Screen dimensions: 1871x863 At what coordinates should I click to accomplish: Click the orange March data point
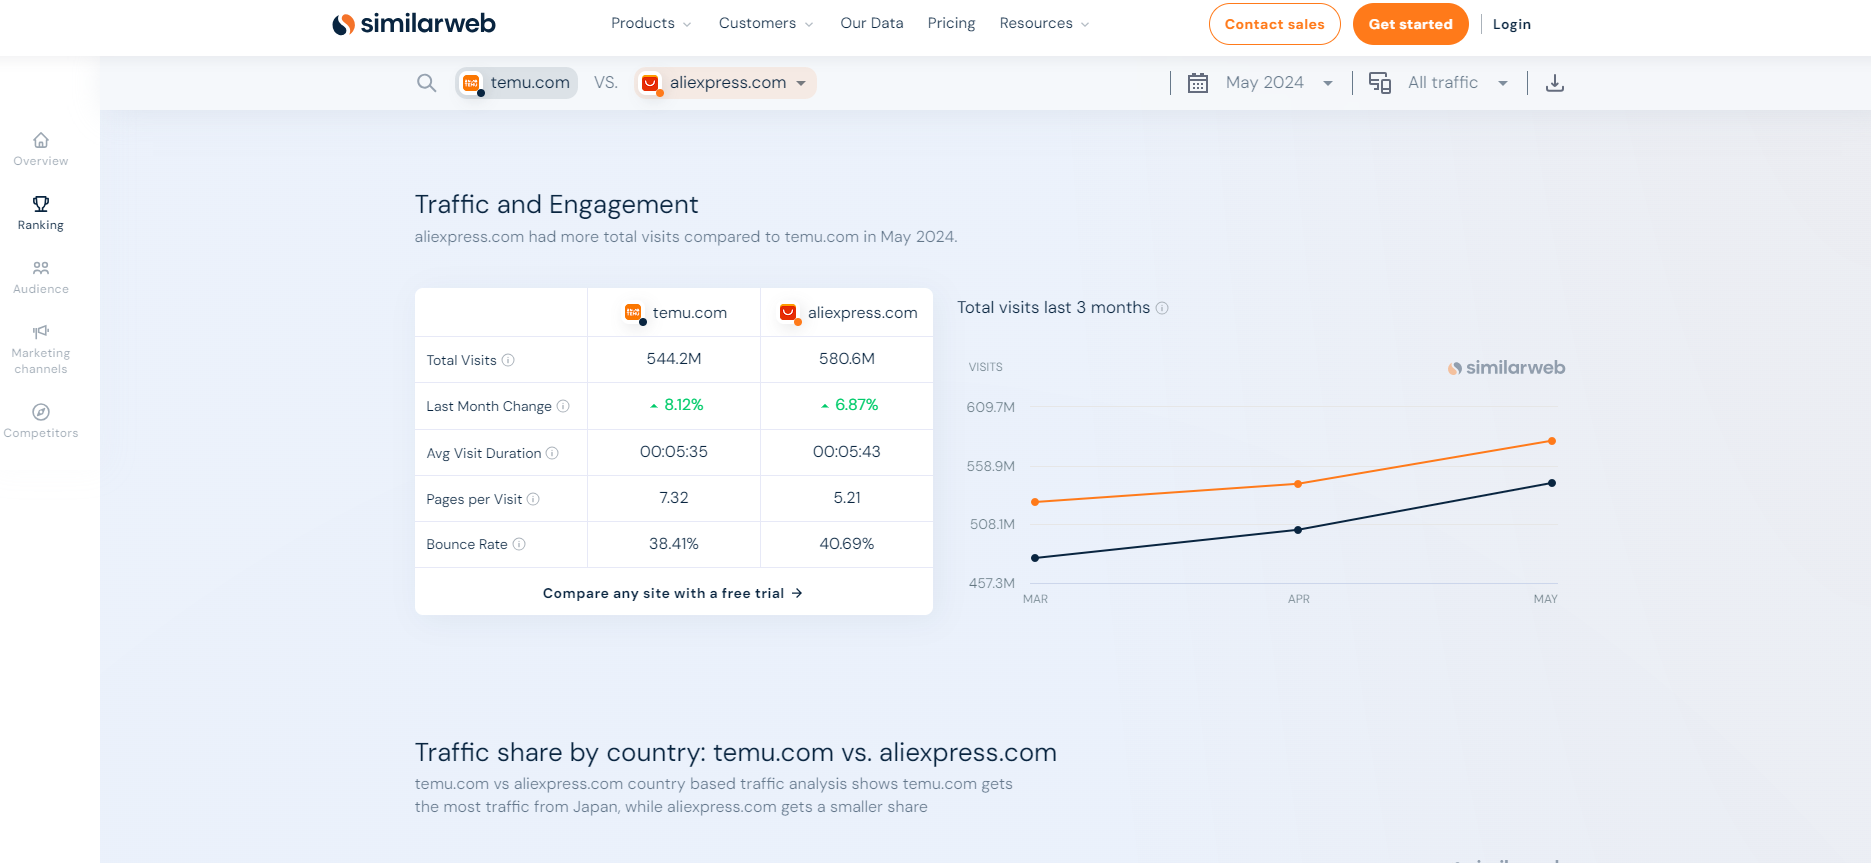pos(1035,502)
